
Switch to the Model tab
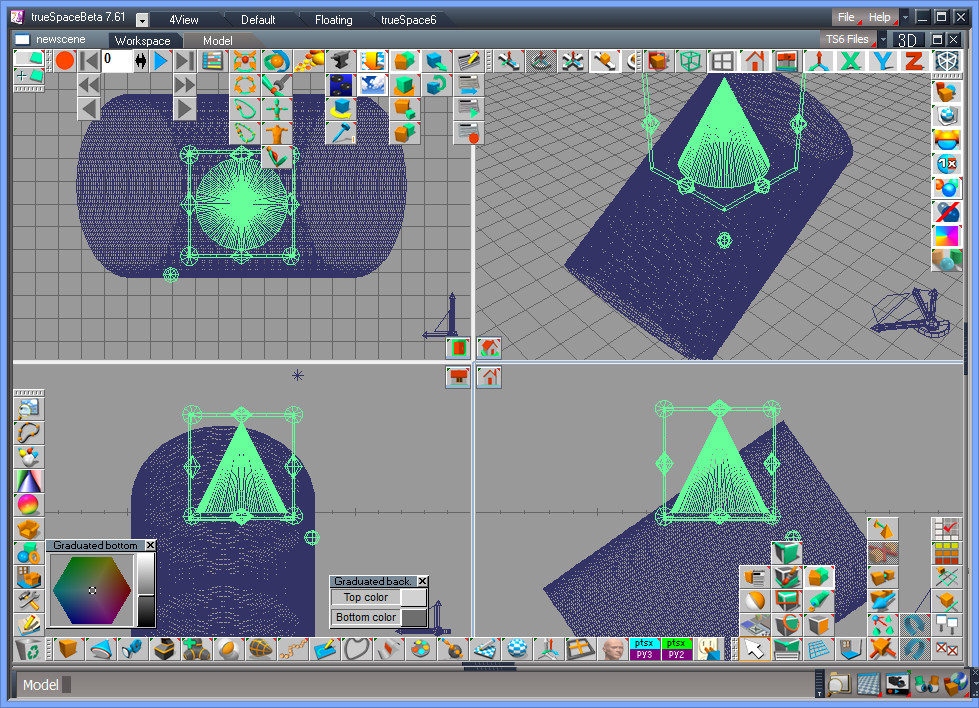(217, 40)
